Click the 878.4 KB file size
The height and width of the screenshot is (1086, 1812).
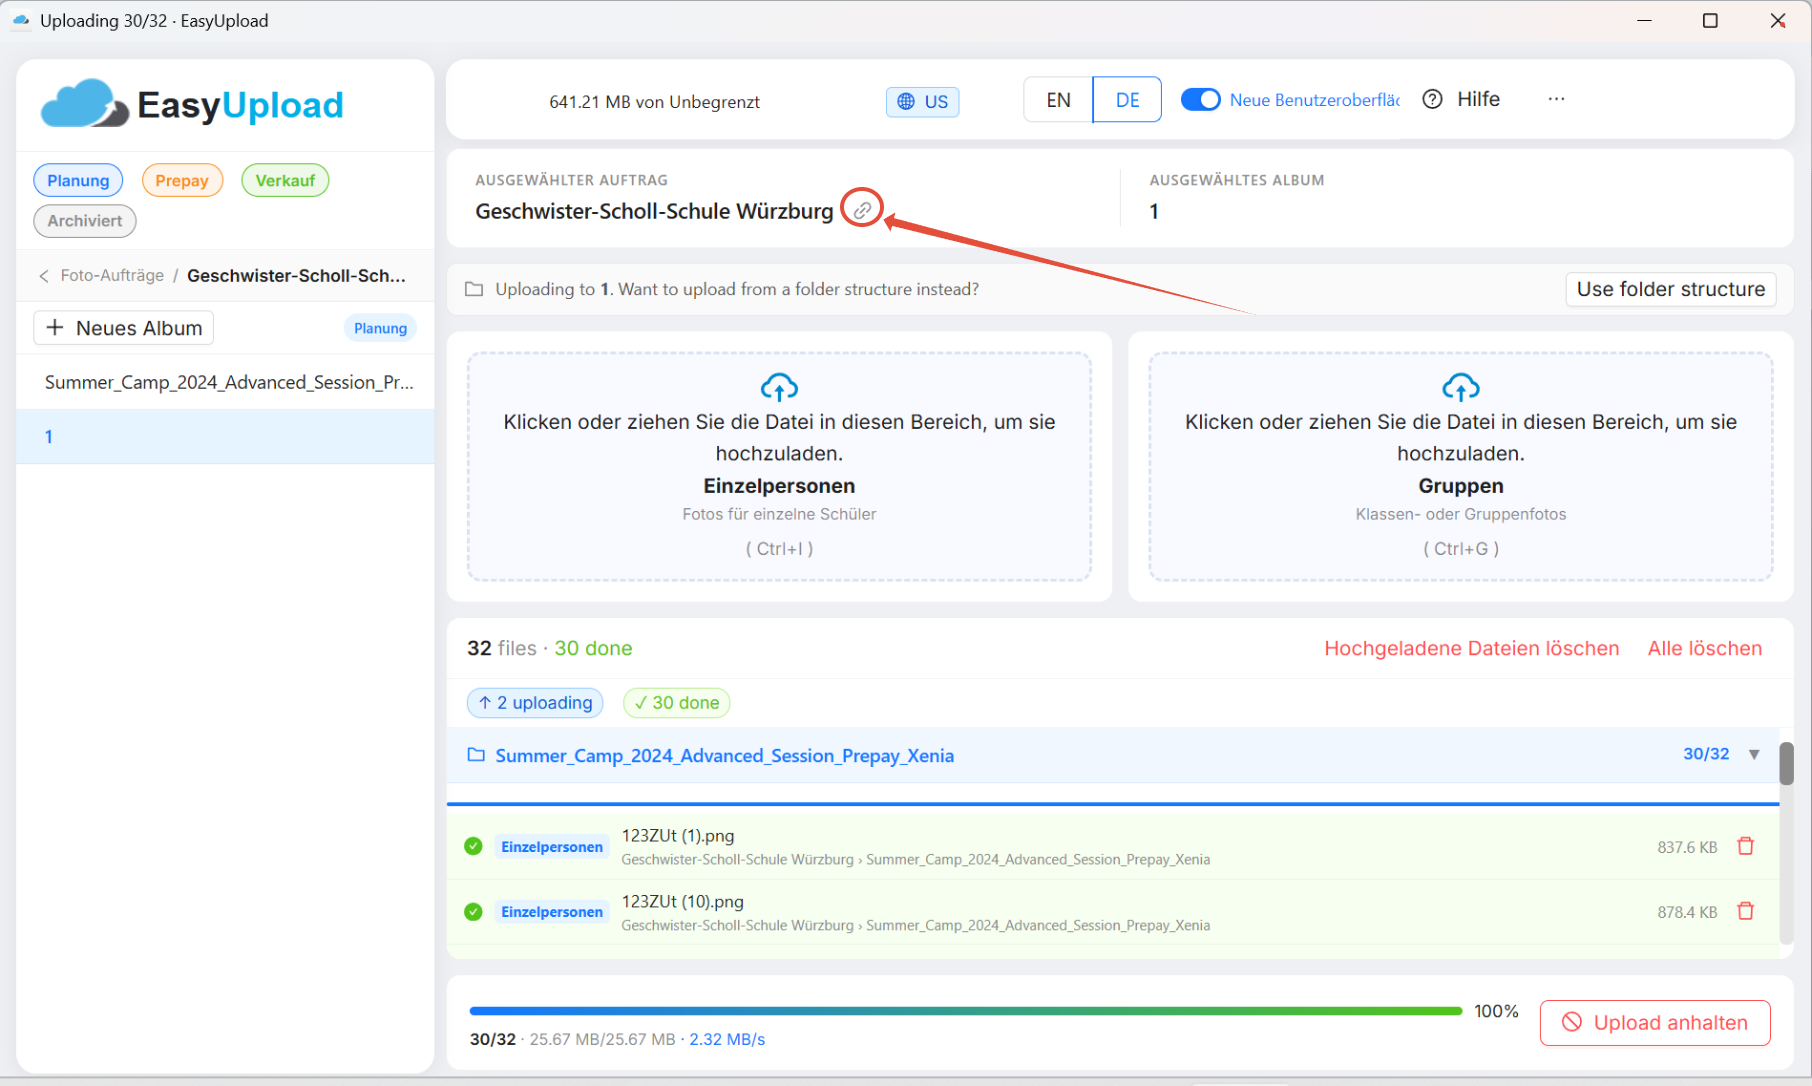coord(1687,912)
